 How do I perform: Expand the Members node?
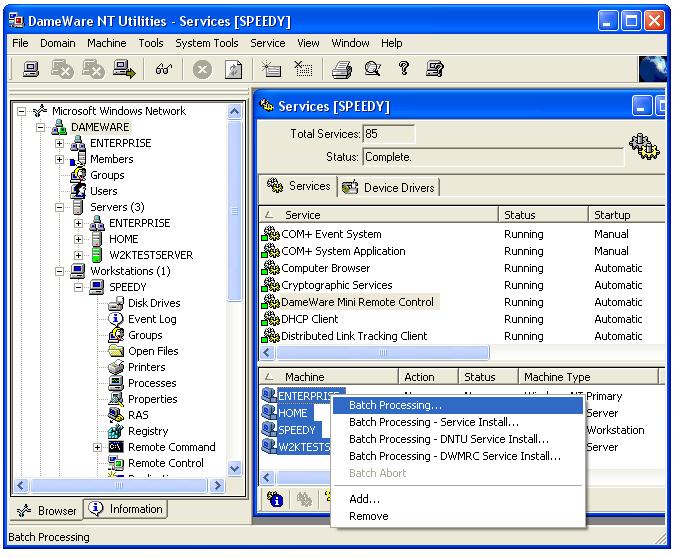[x=60, y=159]
